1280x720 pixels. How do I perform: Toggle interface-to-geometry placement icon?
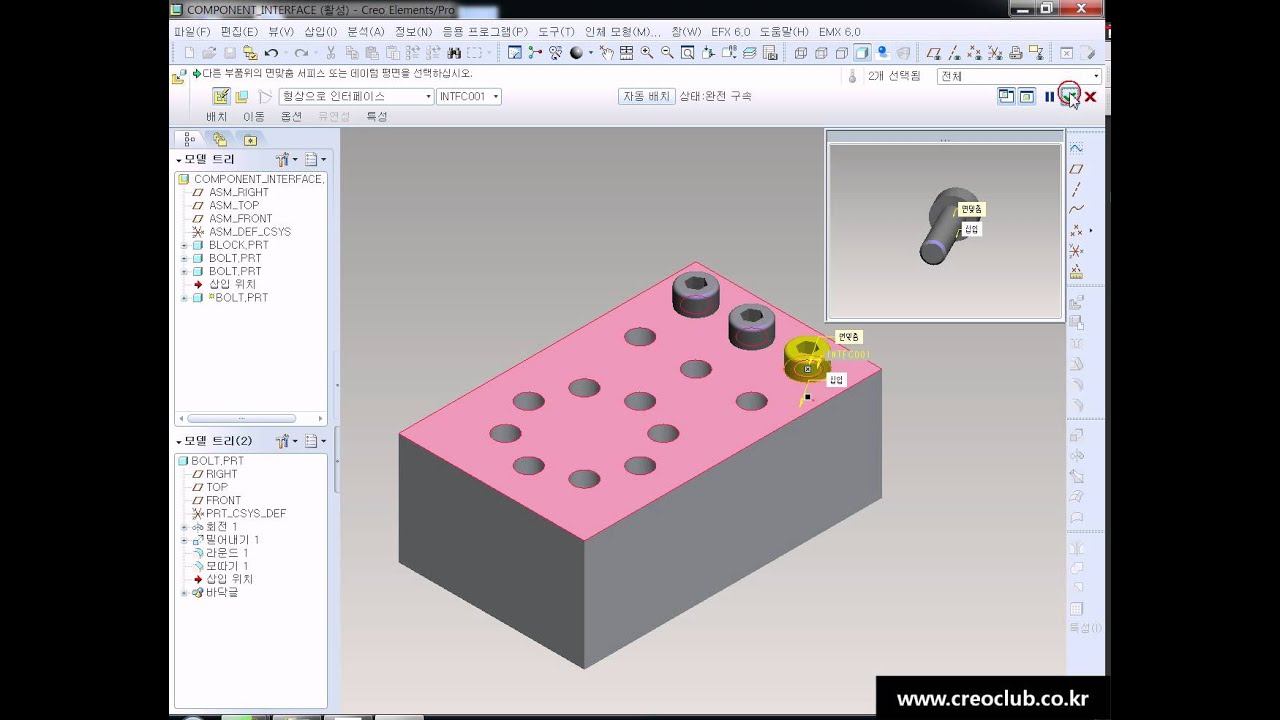[x=221, y=96]
